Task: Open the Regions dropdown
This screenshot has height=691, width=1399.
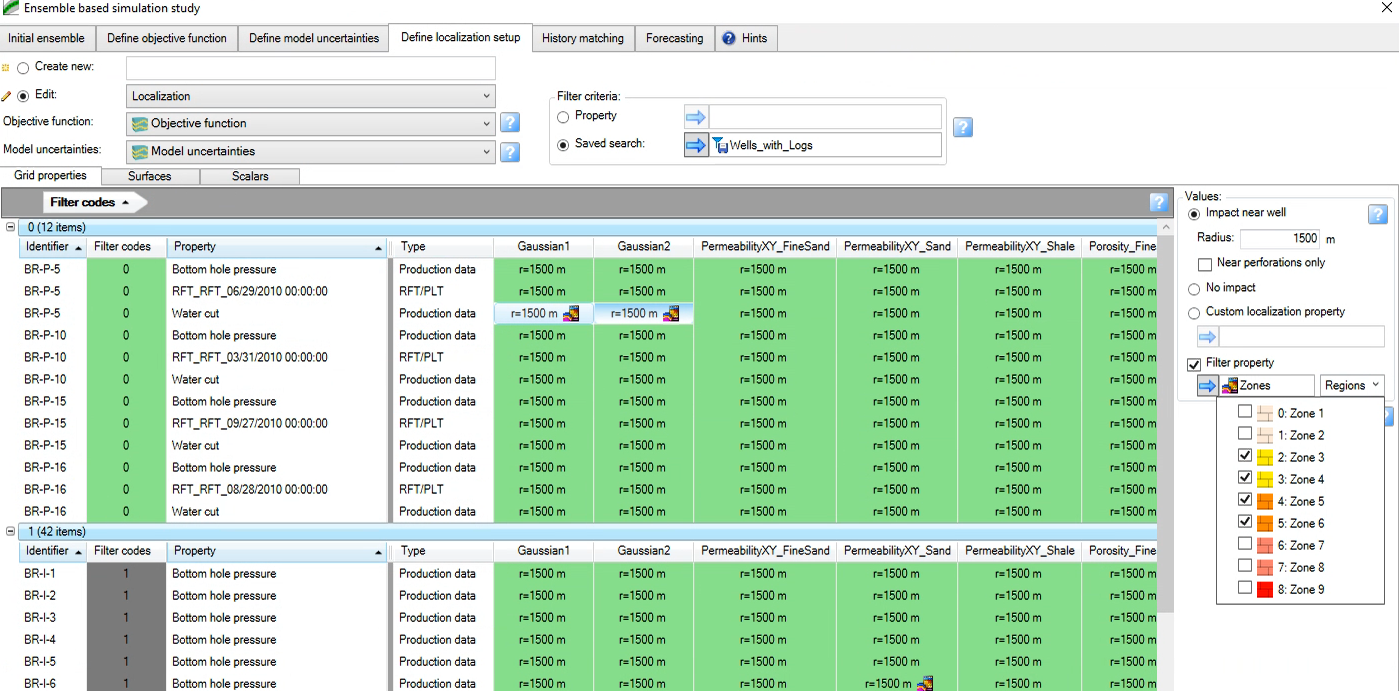Action: coord(1351,386)
